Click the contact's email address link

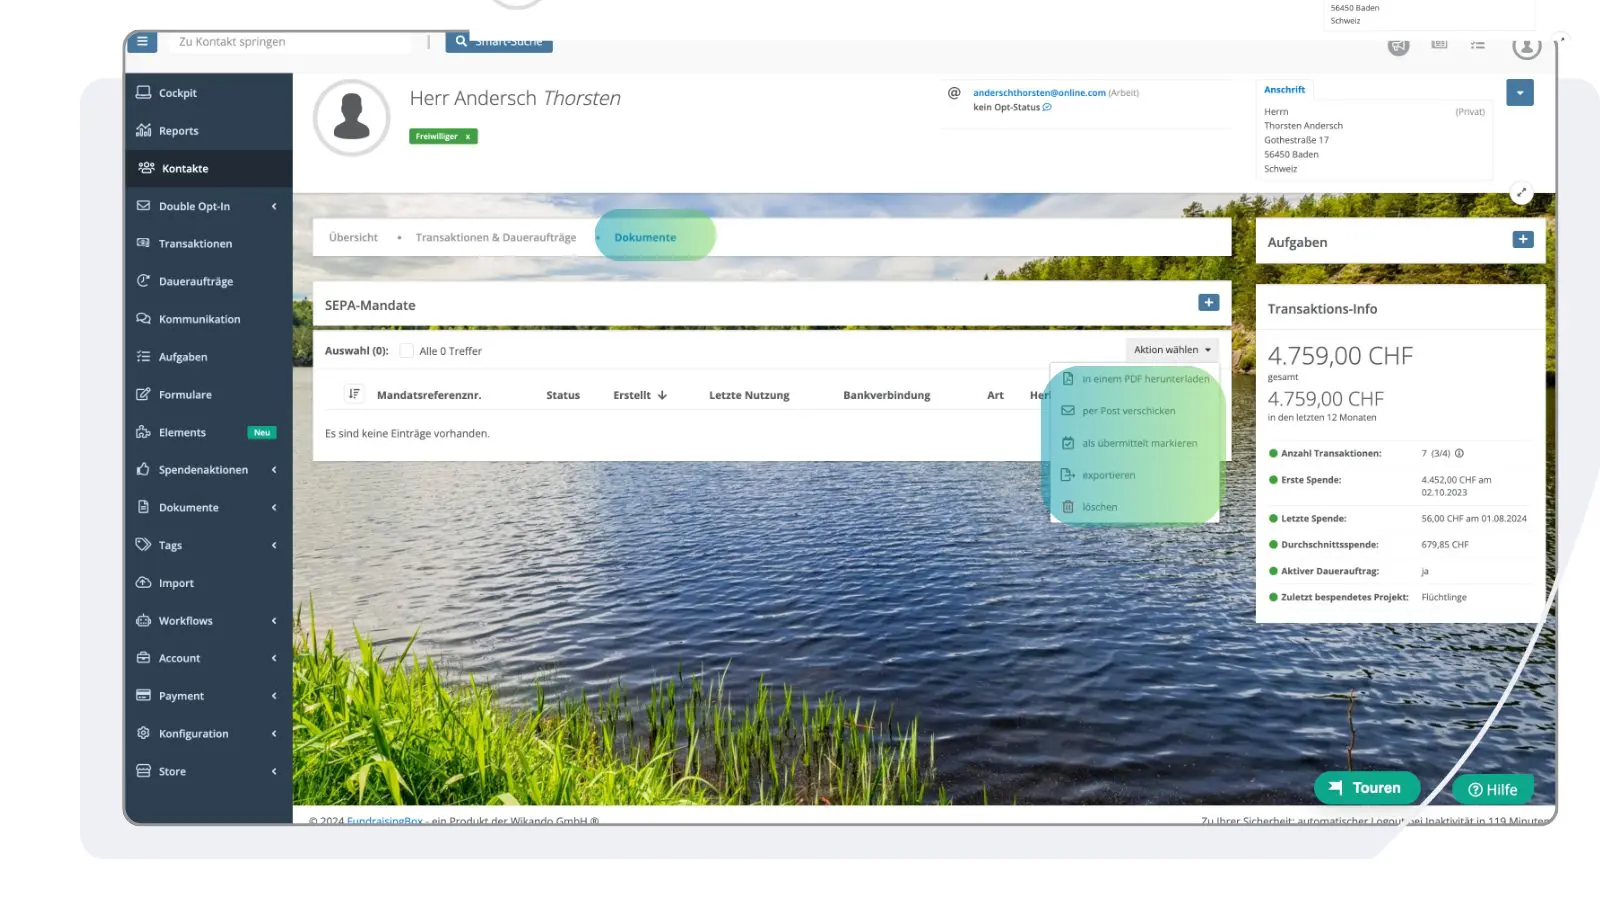coord(1038,93)
